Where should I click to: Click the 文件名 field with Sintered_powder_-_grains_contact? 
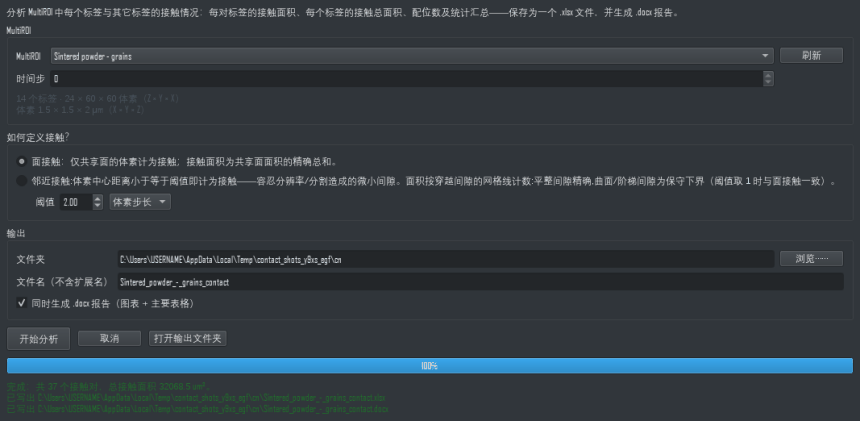tap(480, 282)
